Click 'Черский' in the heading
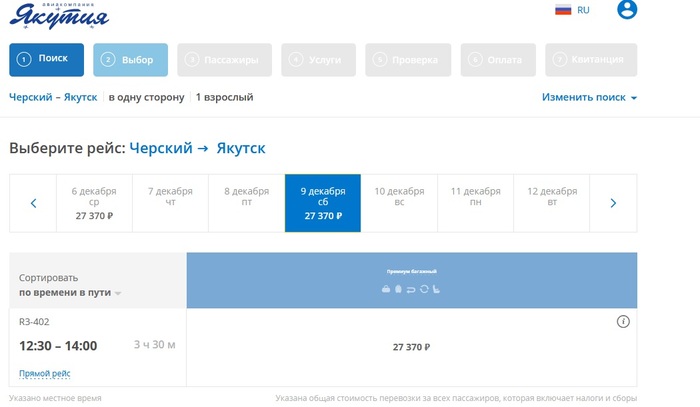The width and height of the screenshot is (700, 407). point(161,148)
